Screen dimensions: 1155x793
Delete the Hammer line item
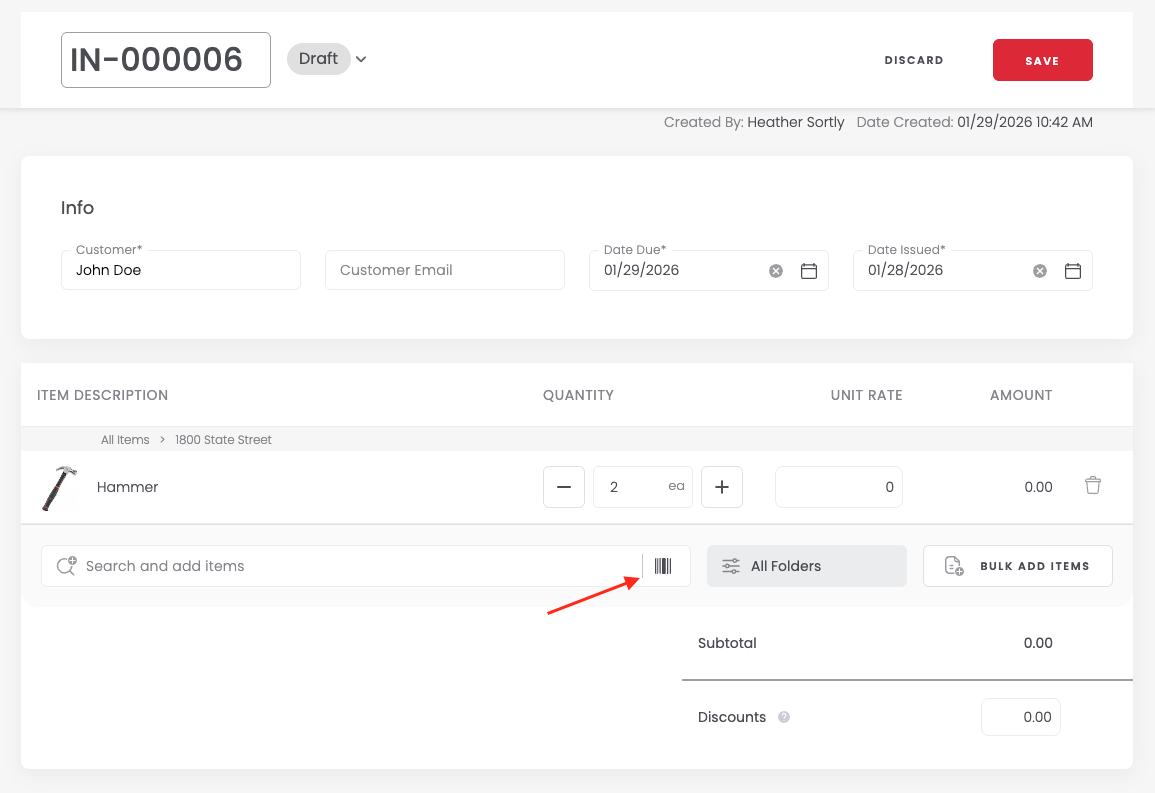pyautogui.click(x=1093, y=486)
